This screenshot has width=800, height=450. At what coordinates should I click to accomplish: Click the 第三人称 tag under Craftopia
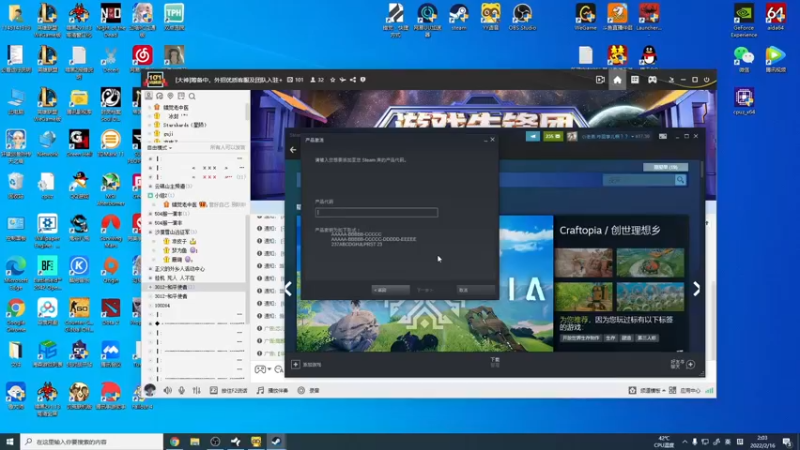tap(646, 338)
